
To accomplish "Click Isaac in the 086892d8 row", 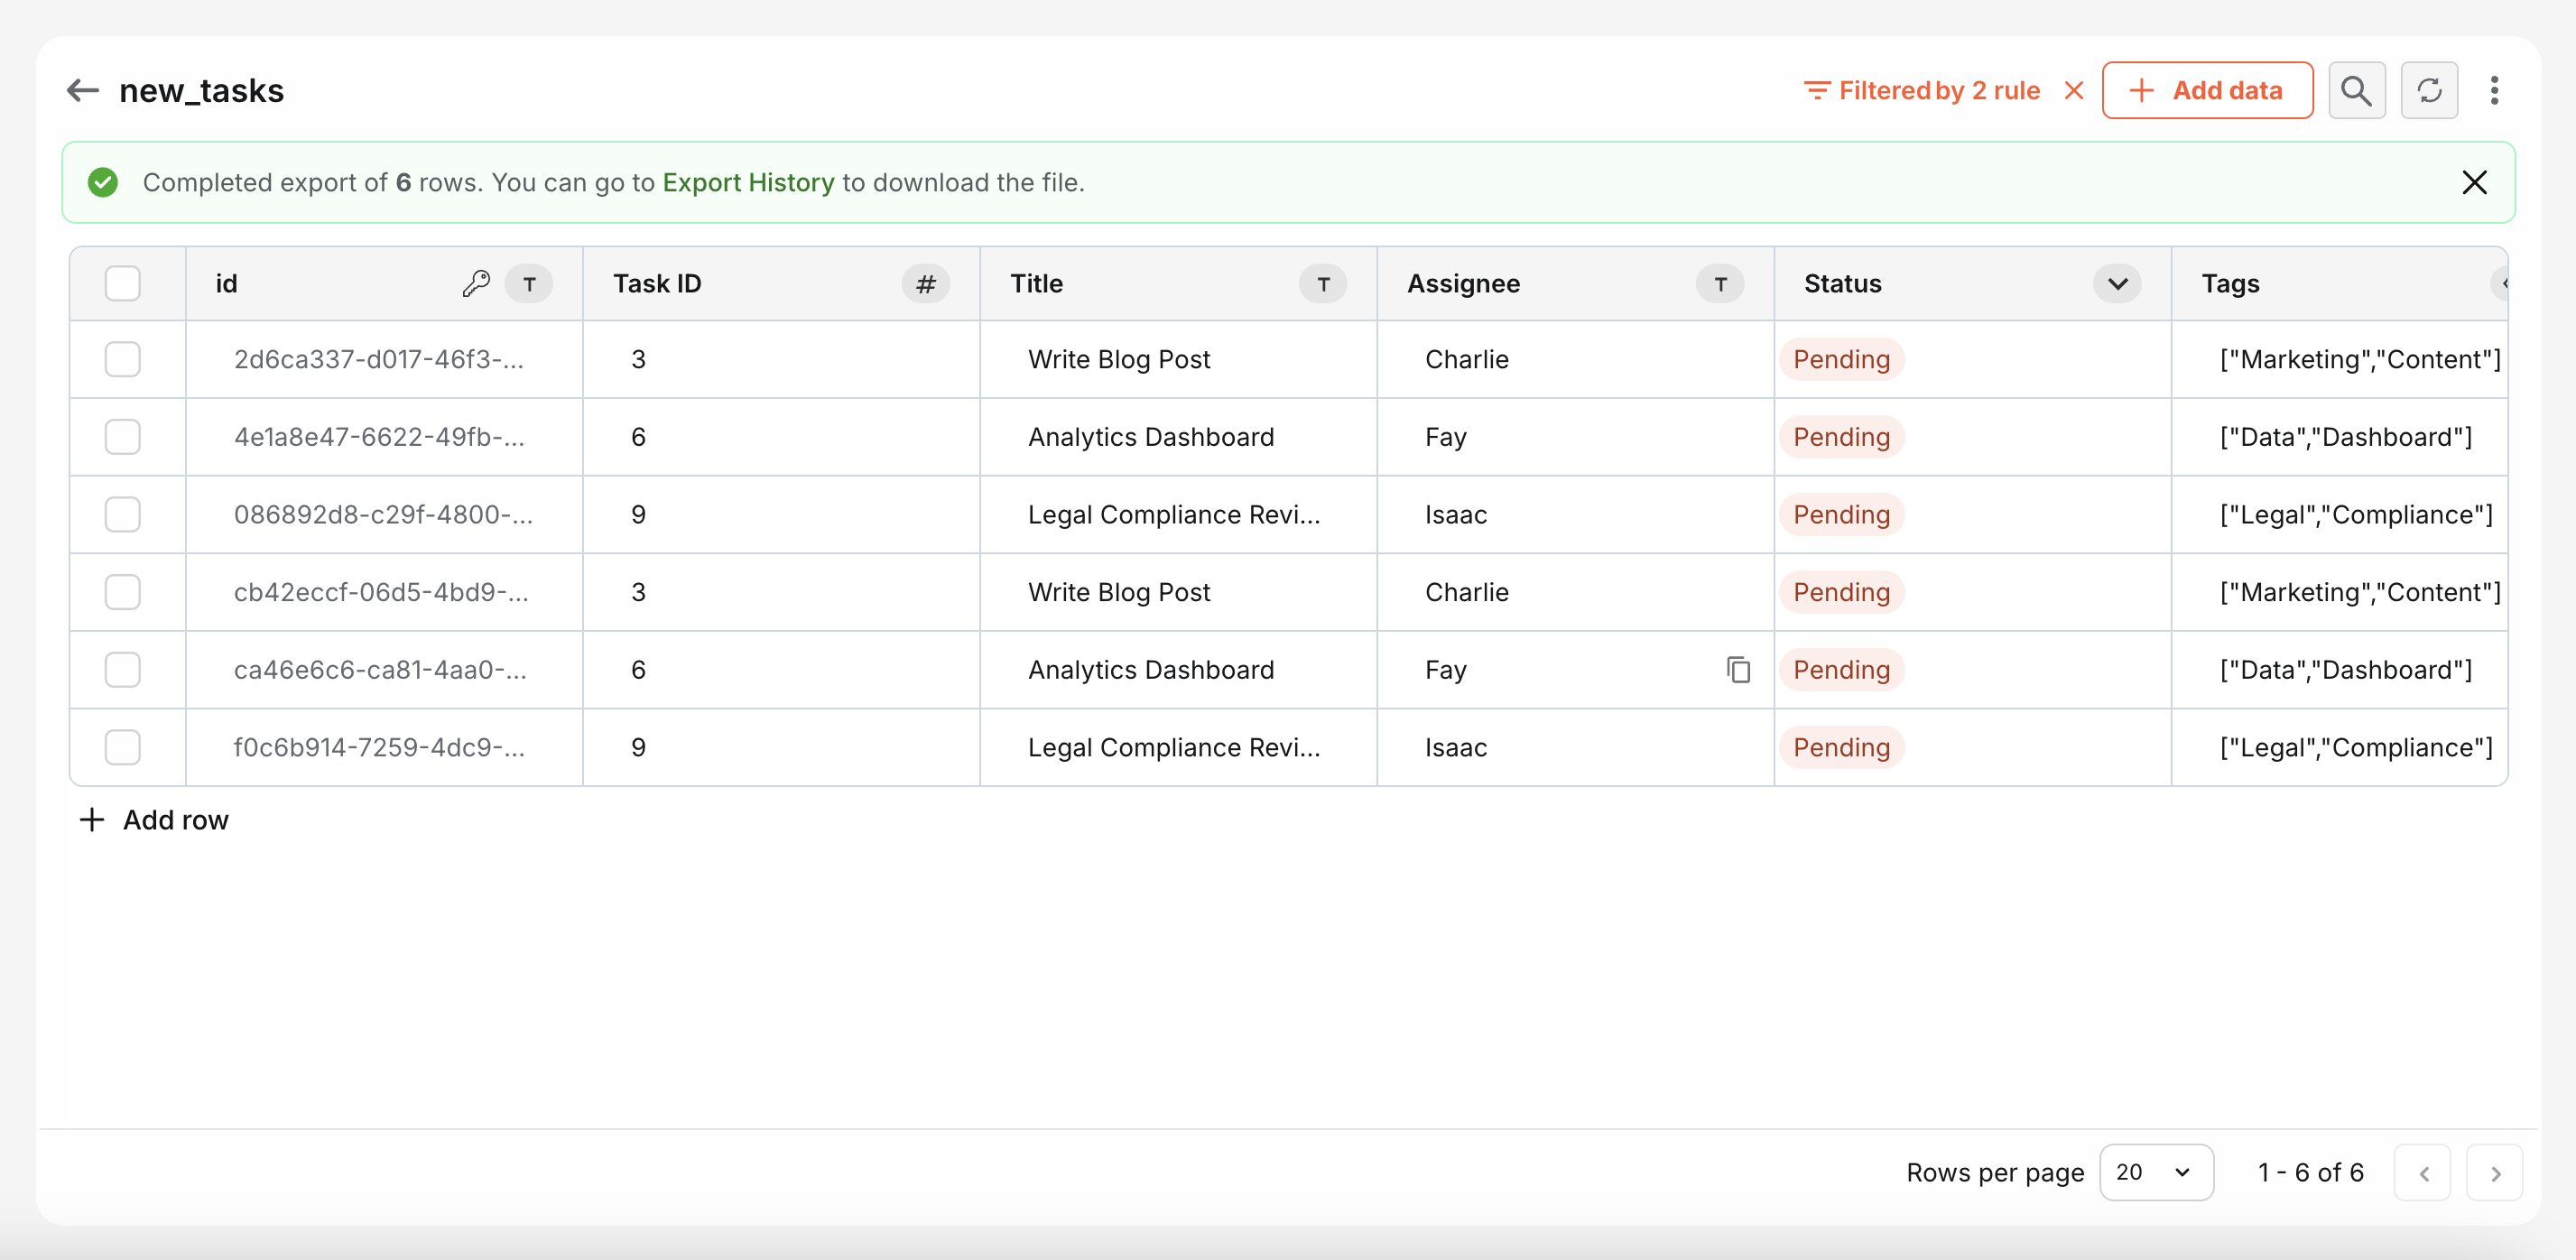I will (1456, 515).
